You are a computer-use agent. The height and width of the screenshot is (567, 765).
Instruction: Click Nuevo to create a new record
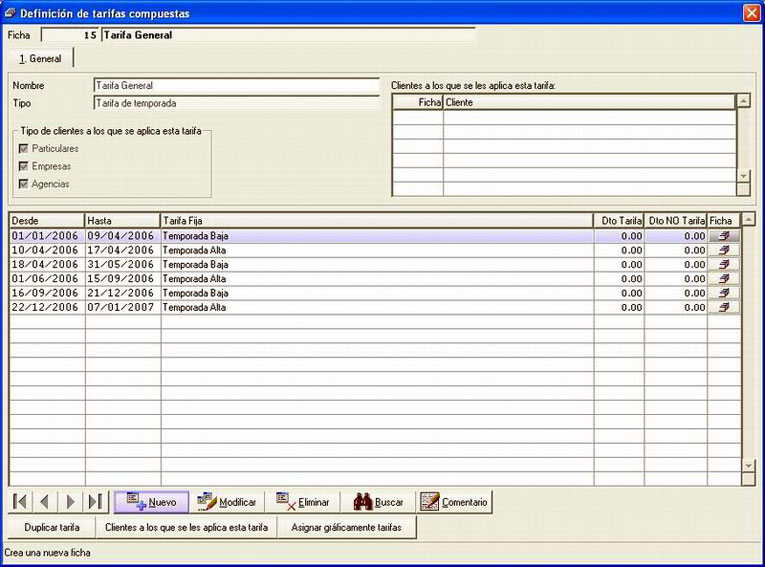pyautogui.click(x=151, y=502)
